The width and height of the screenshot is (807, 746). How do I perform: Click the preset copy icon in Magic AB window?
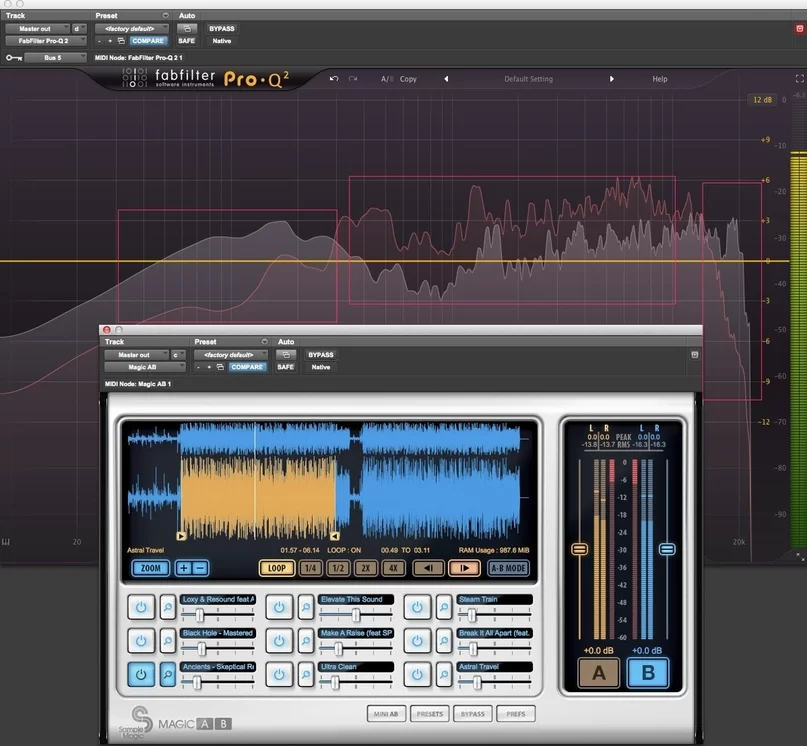(220, 367)
